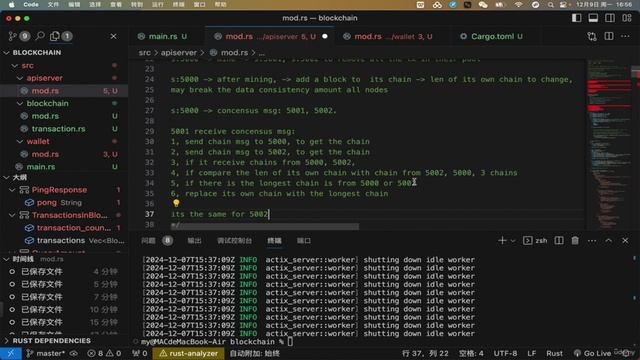640x360 pixels.
Task: Change language mode Rust in status bar
Action: (554, 353)
